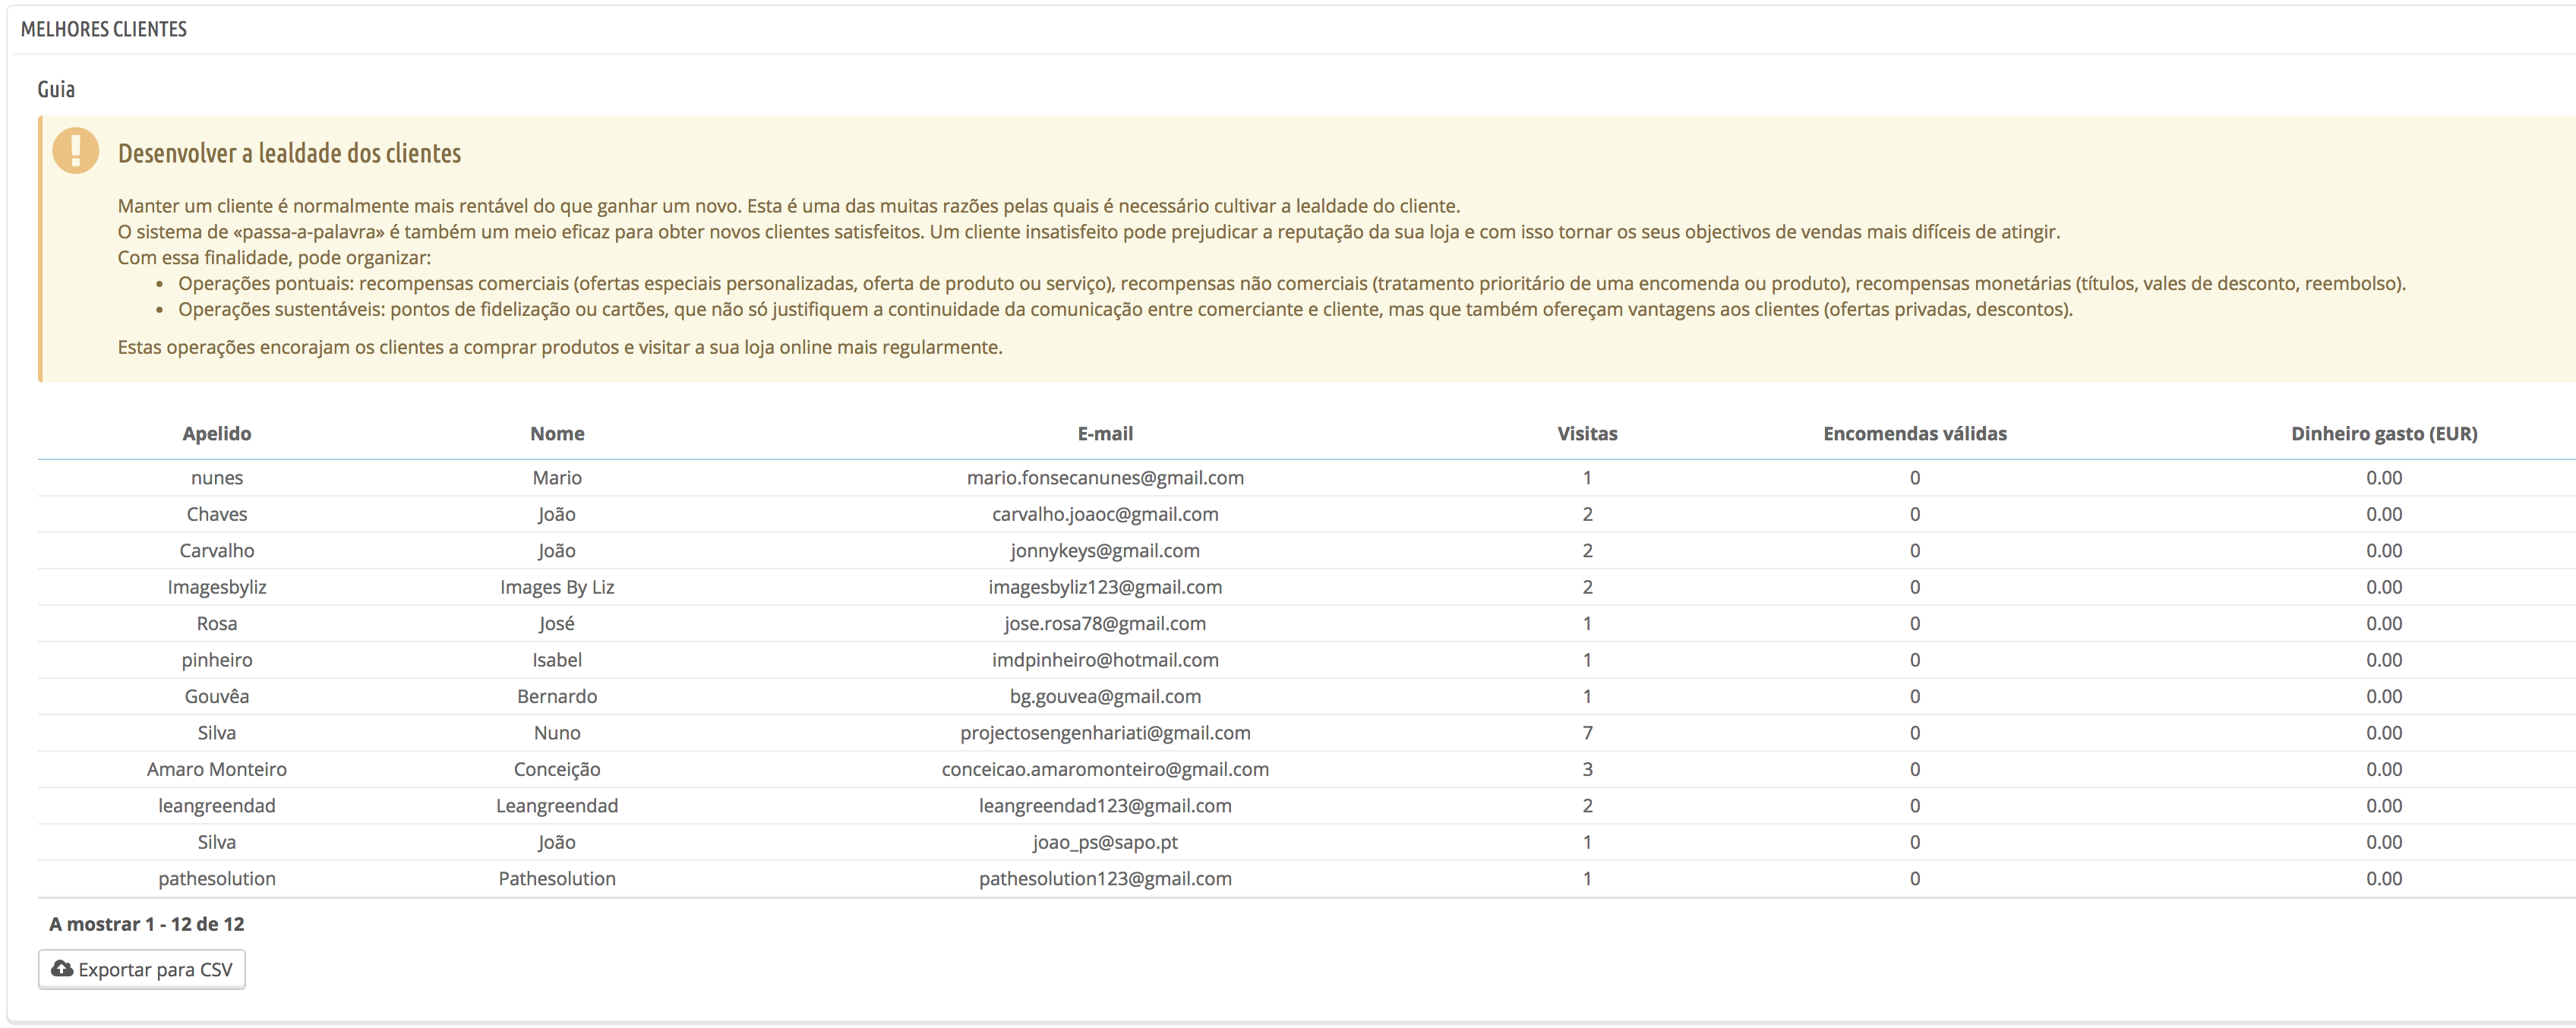Screen dimensions: 2576x1028
Task: Click the Nome column header
Action: (x=557, y=433)
